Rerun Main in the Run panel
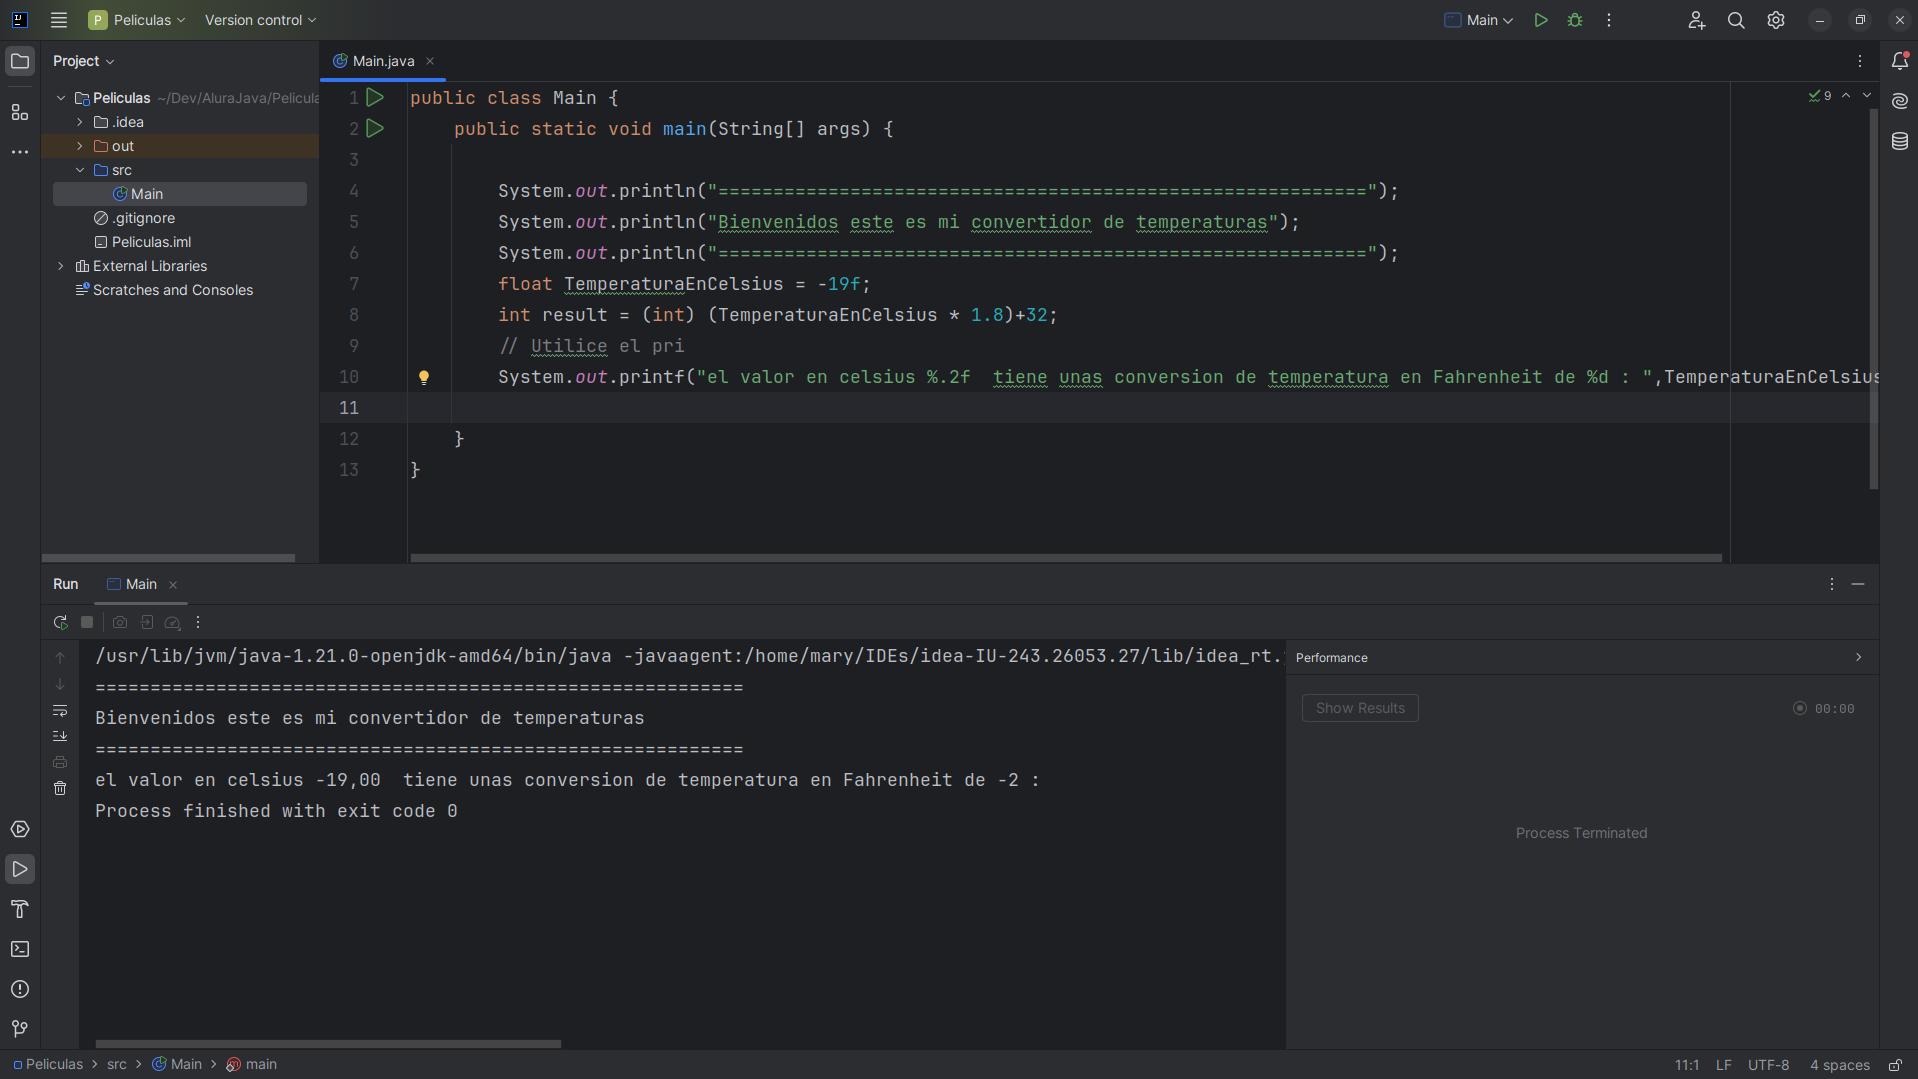This screenshot has width=1918, height=1079. tap(61, 622)
